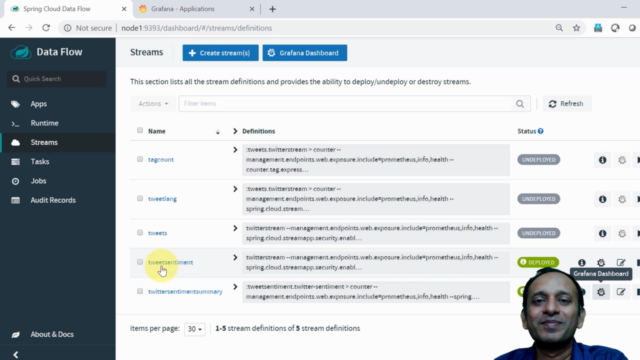Open items per page 30 dropdown
Screen dimensions: 640x360
(x=195, y=329)
